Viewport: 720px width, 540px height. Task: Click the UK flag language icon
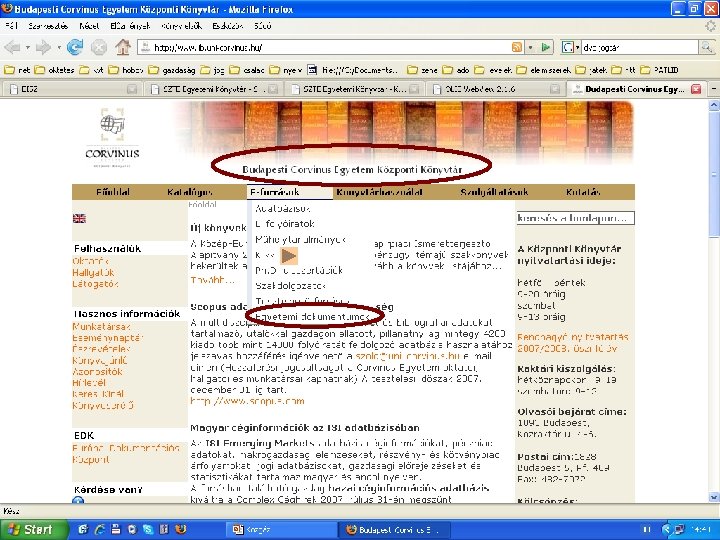(x=79, y=219)
